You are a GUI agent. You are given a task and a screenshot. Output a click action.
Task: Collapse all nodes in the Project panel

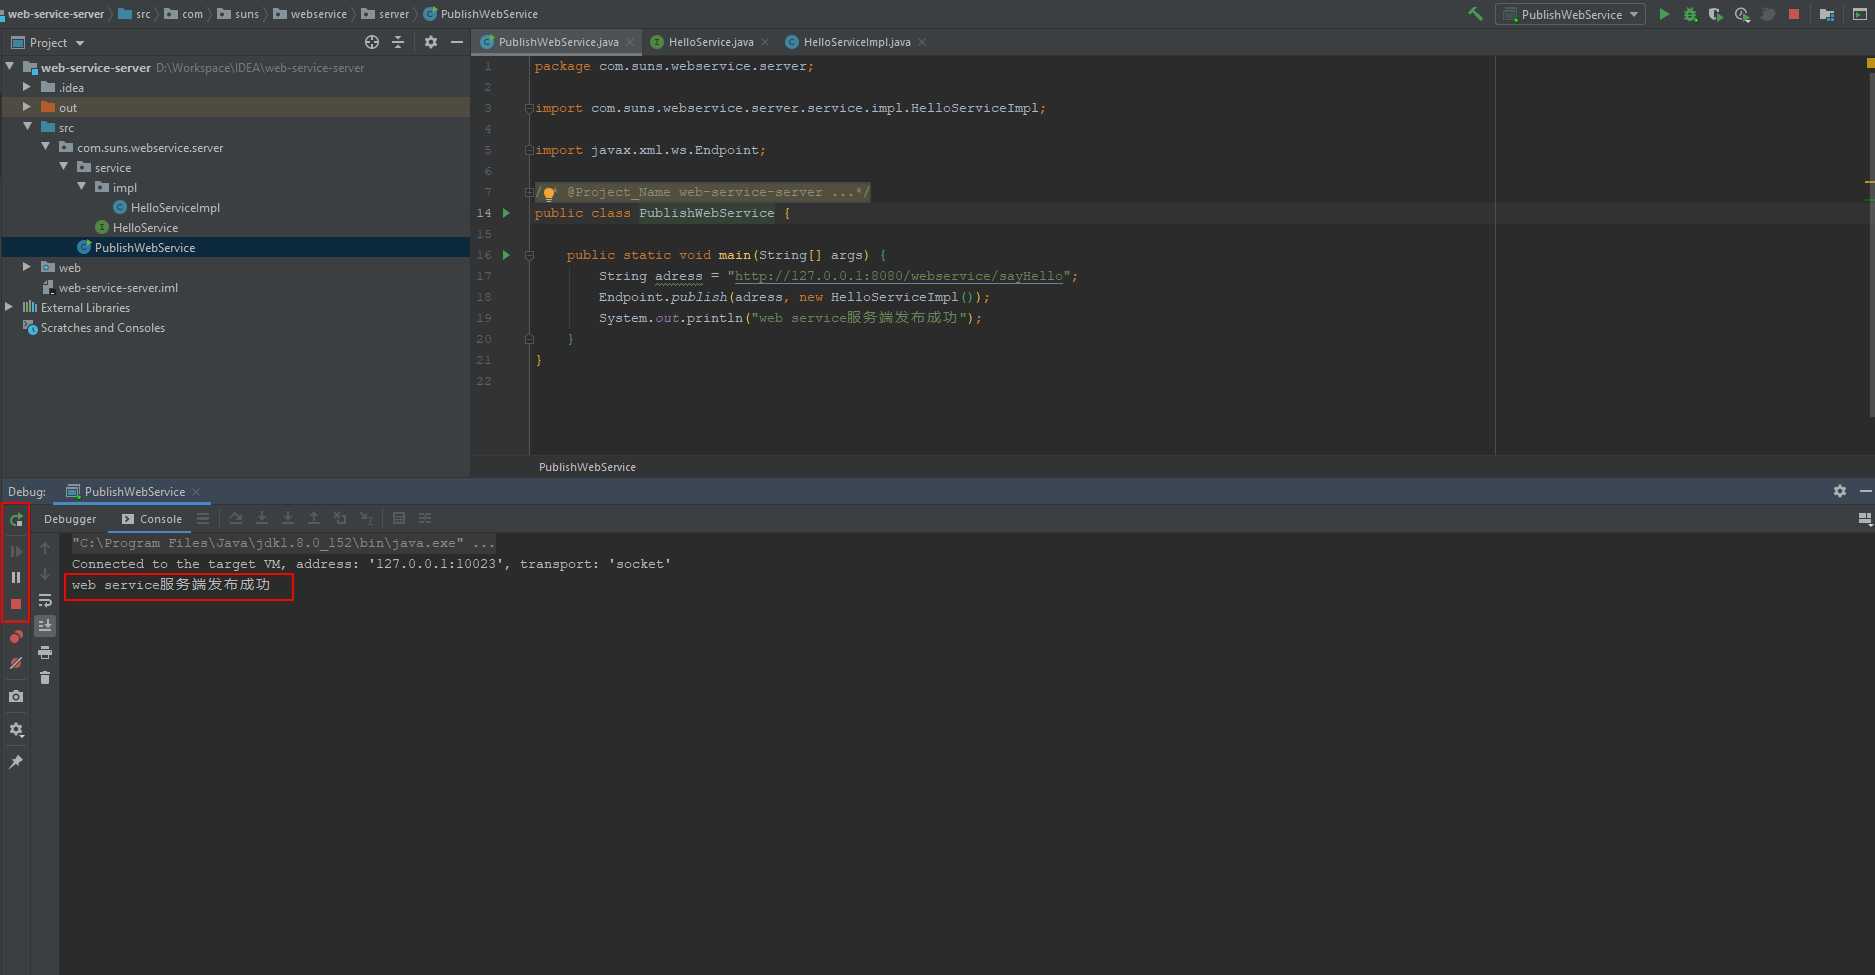click(x=398, y=42)
